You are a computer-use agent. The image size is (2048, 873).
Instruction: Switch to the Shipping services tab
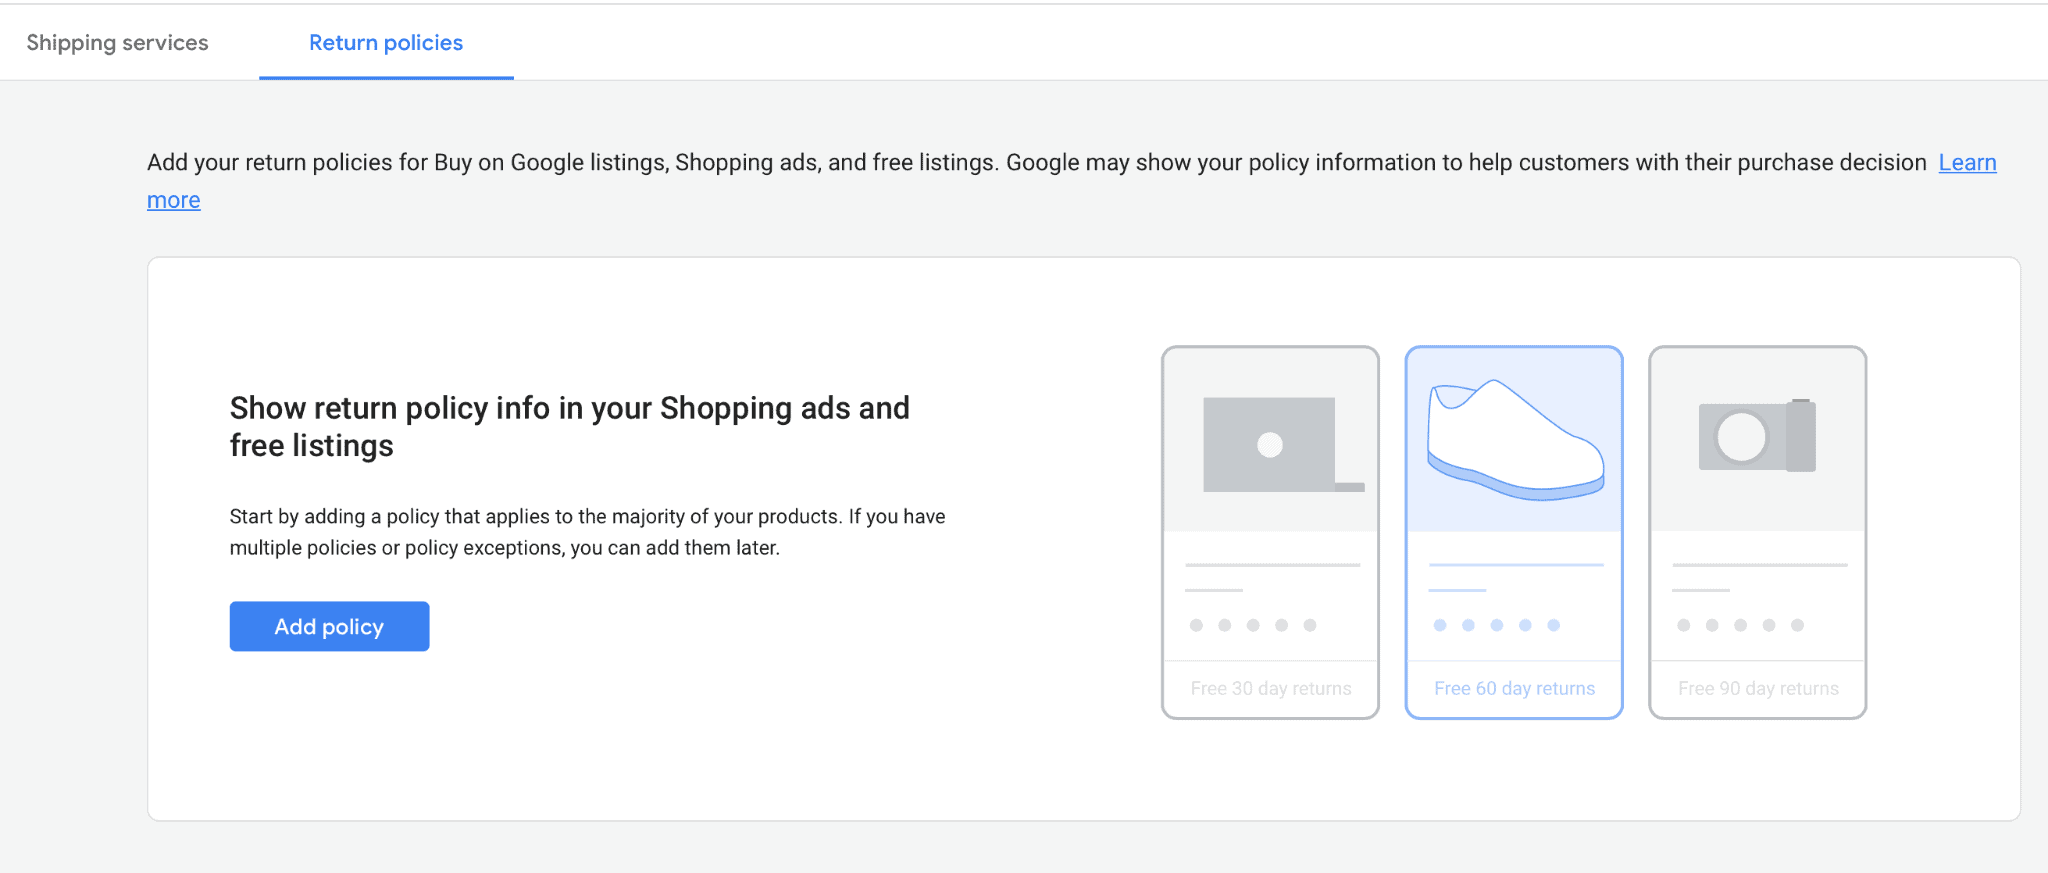tap(117, 42)
